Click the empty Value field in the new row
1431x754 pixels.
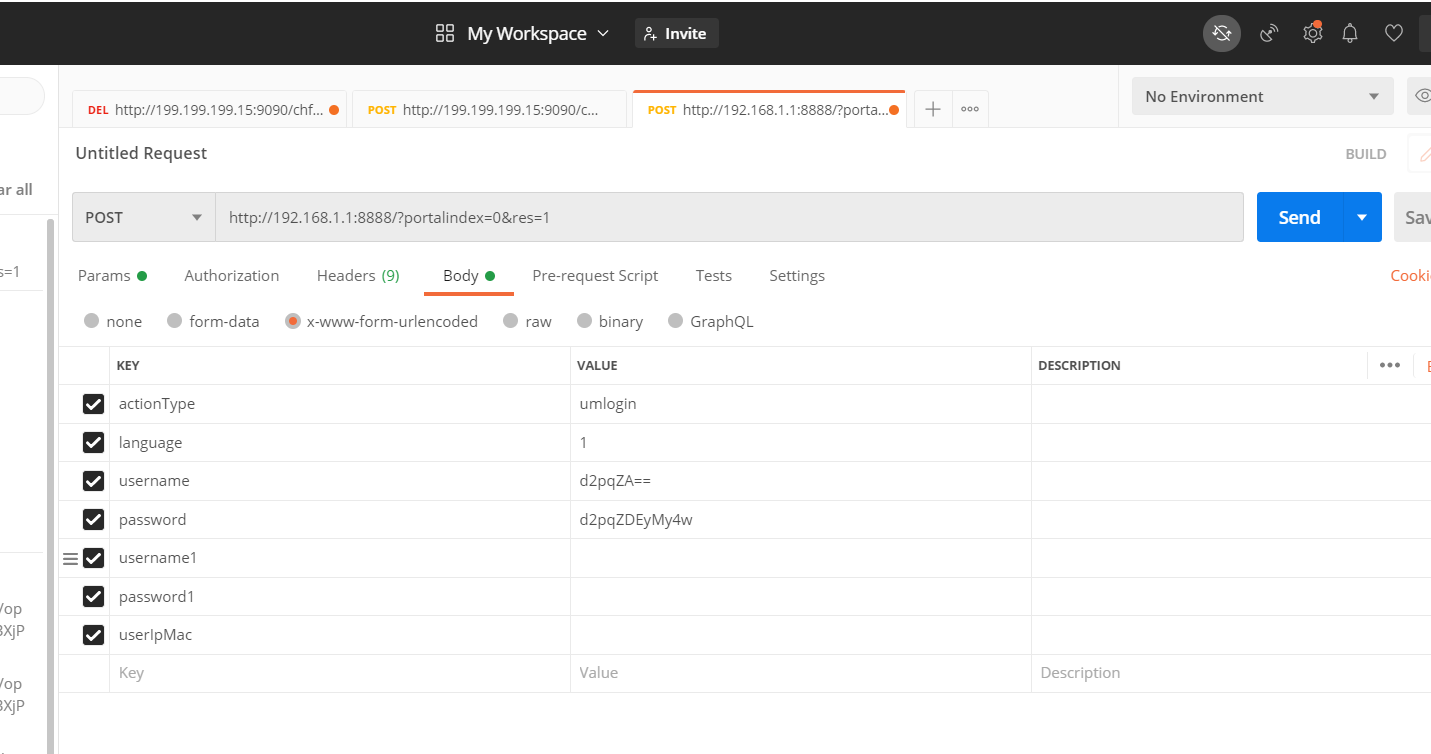[x=801, y=673]
